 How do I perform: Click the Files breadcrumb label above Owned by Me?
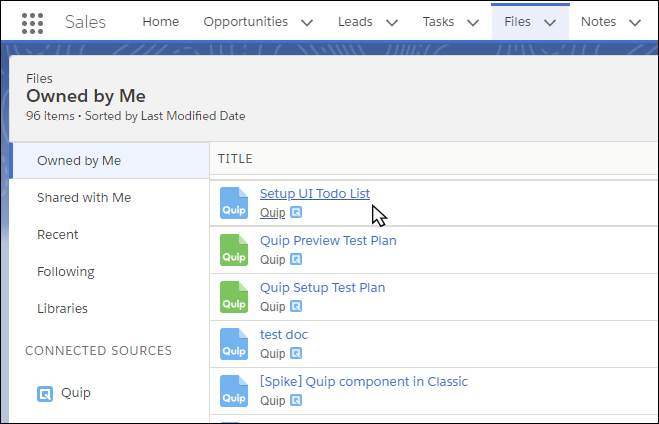[x=39, y=79]
